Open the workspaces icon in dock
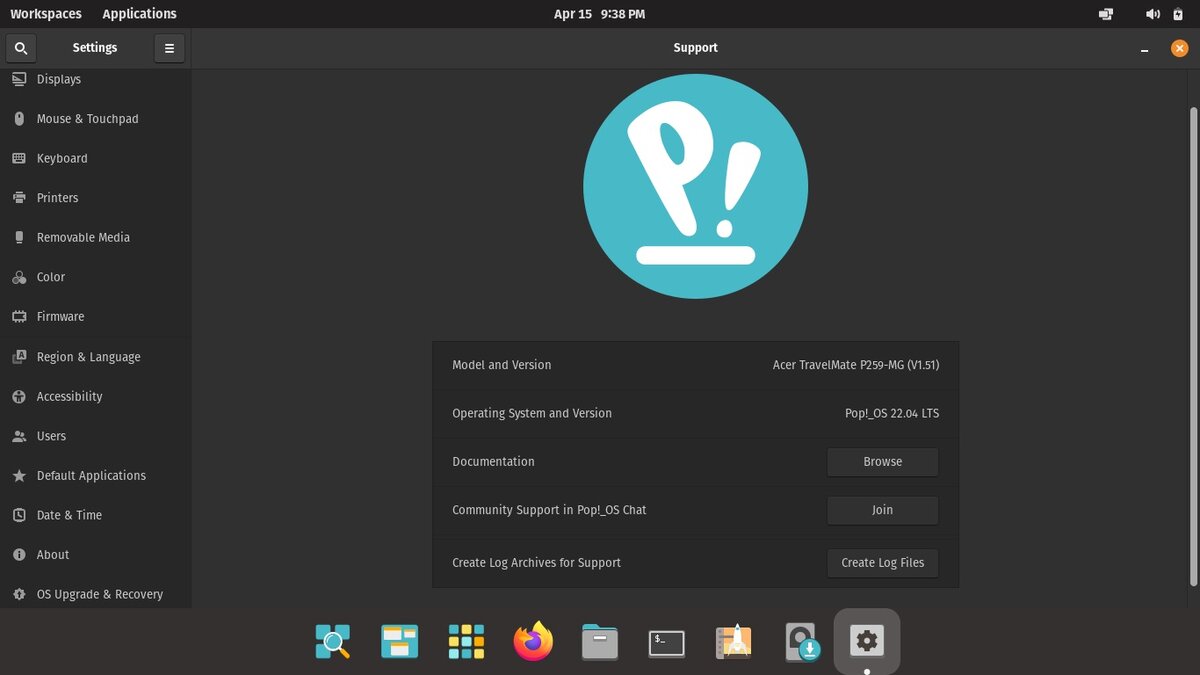 (x=400, y=641)
